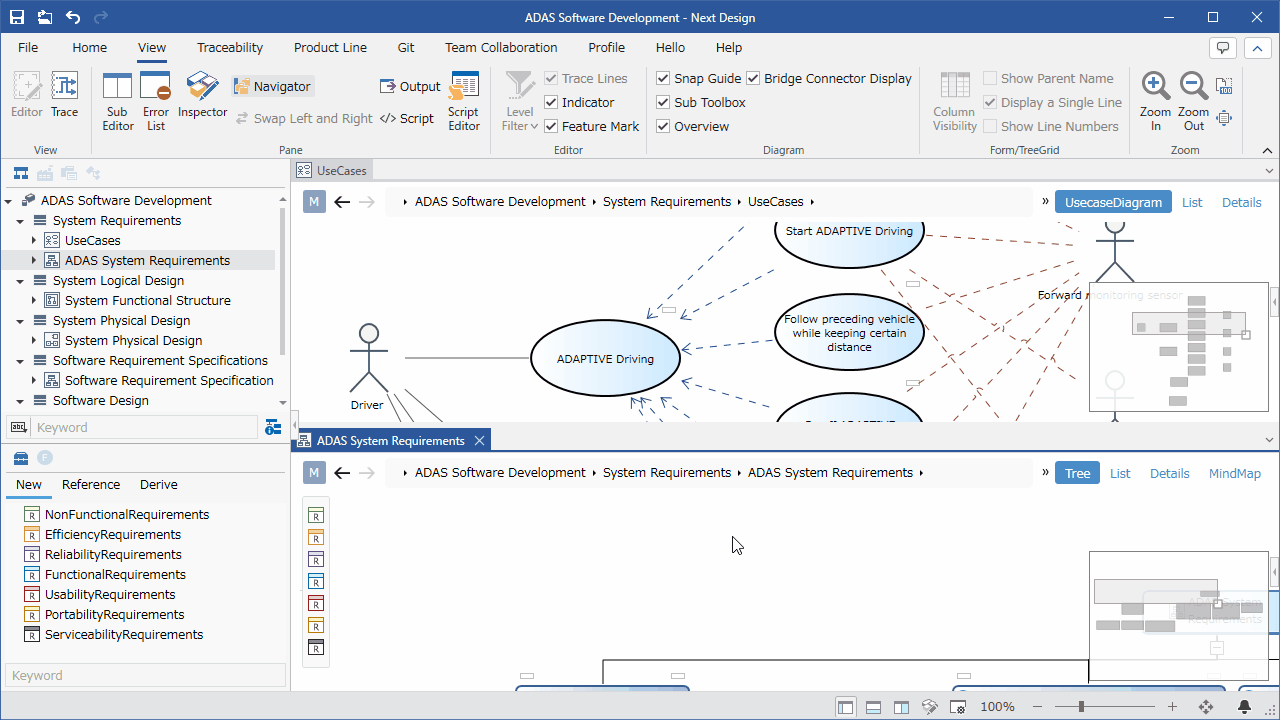1280x720 pixels.
Task: Toggle Show Parent Name checkbox
Action: tap(990, 78)
